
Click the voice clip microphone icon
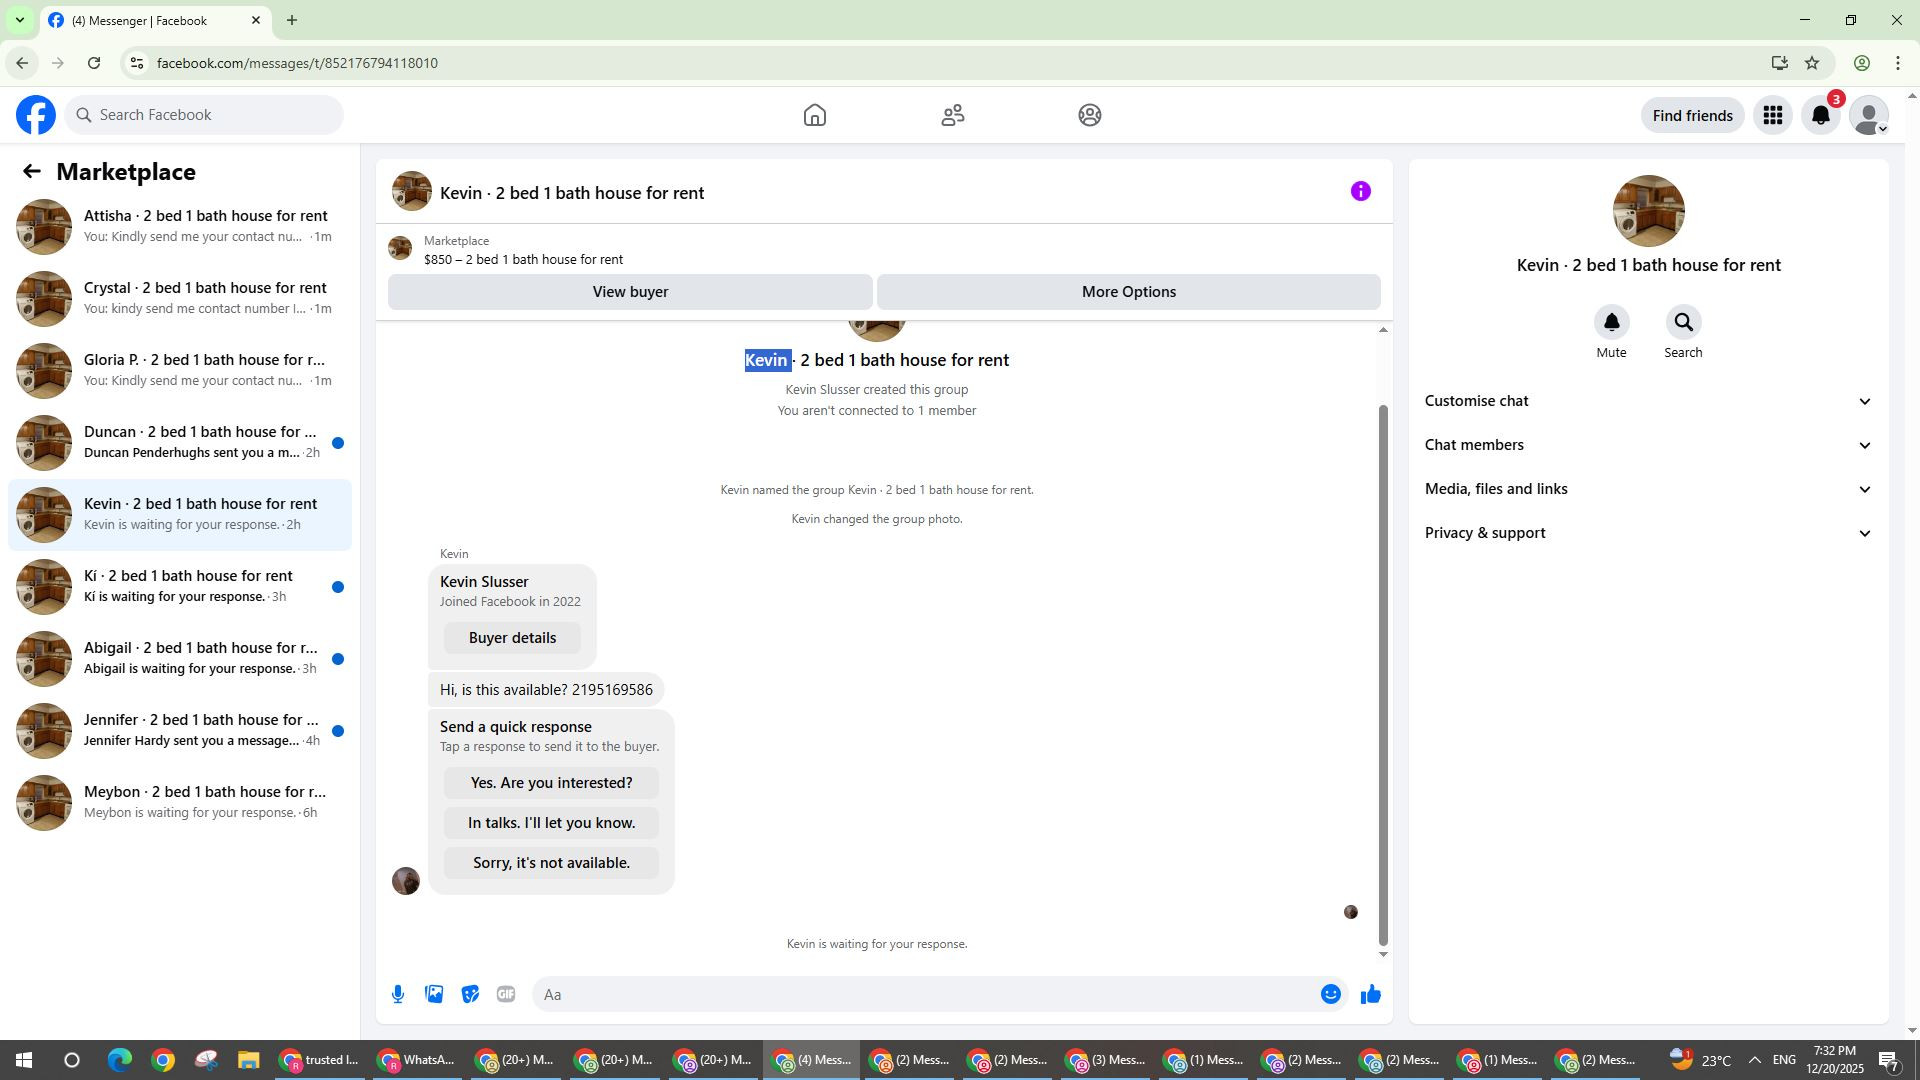[x=398, y=994]
